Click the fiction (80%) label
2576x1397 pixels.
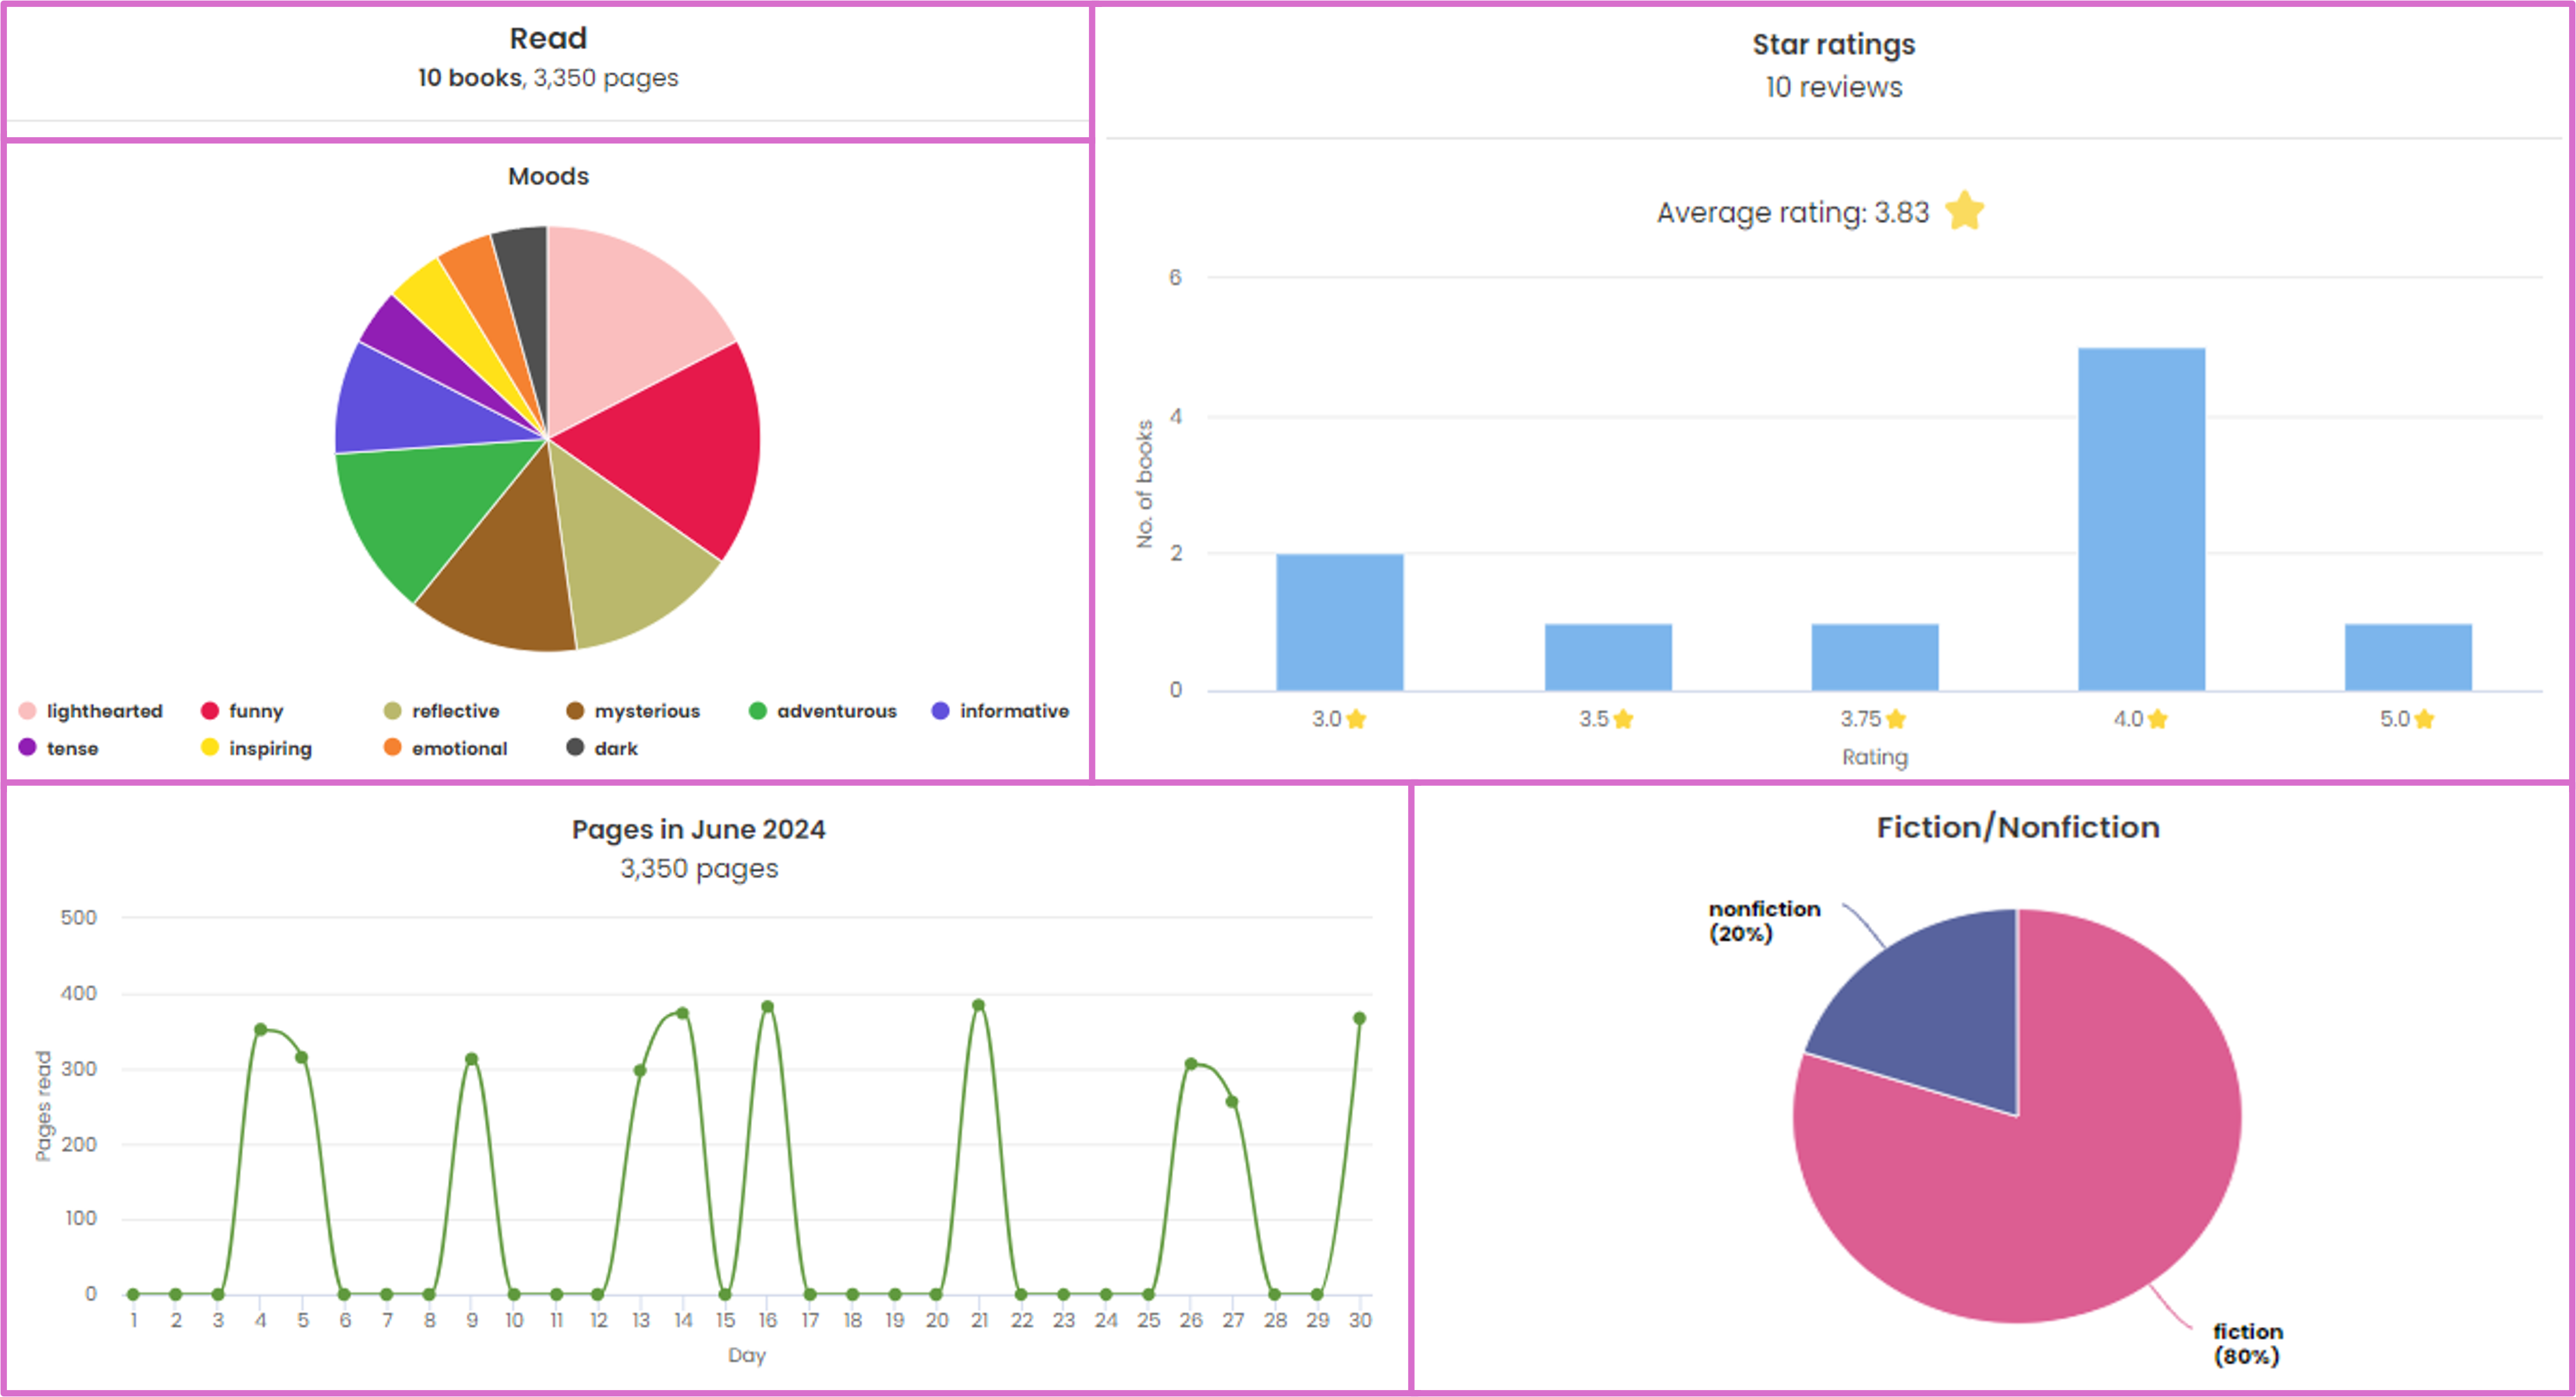pyautogui.click(x=2246, y=1343)
